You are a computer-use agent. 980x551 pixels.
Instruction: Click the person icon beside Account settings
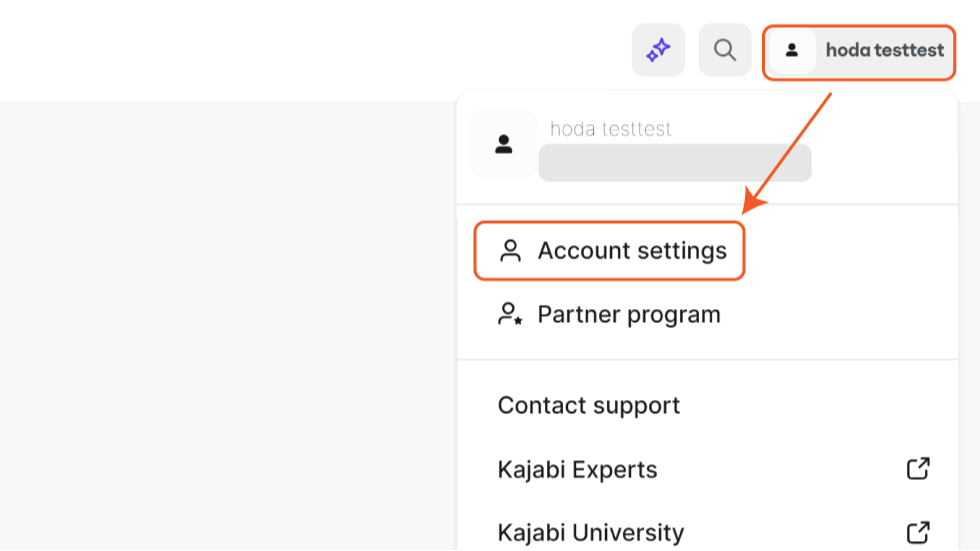pos(511,250)
